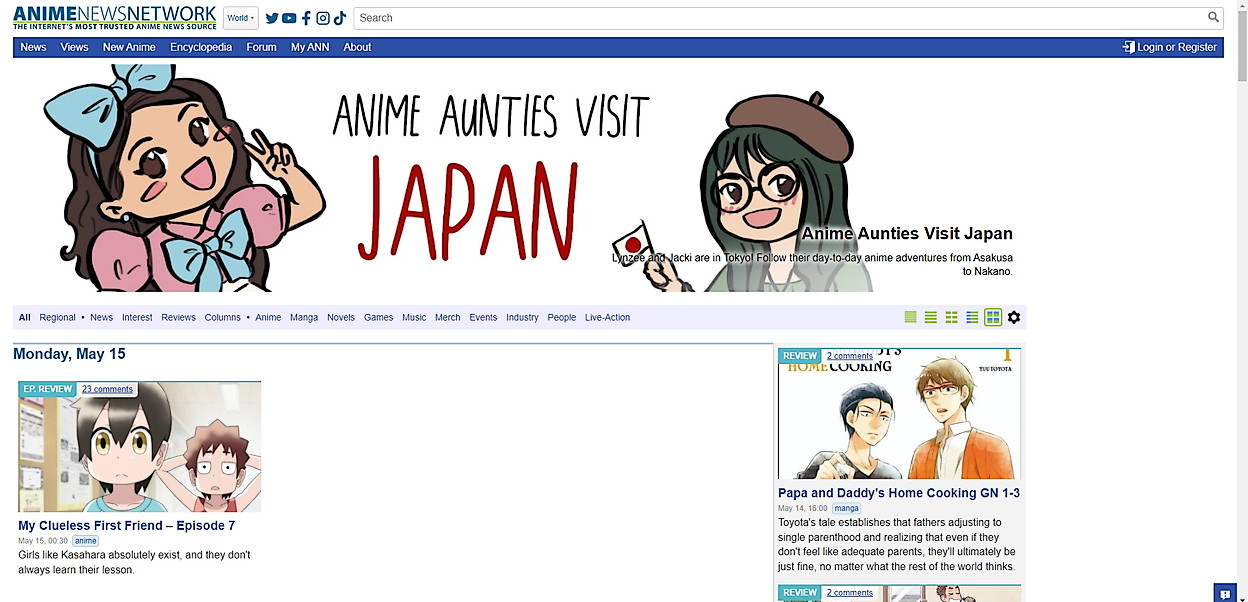Select the highlighted large grid view icon
The height and width of the screenshot is (602, 1248).
click(993, 317)
